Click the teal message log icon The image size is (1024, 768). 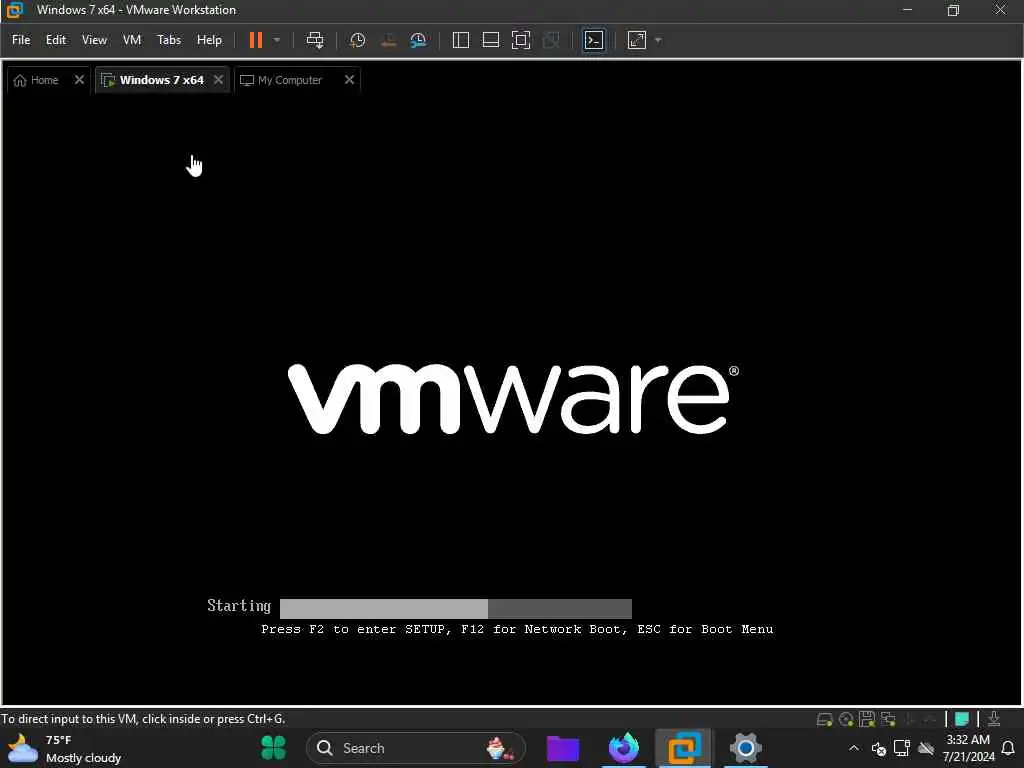pyautogui.click(x=962, y=719)
